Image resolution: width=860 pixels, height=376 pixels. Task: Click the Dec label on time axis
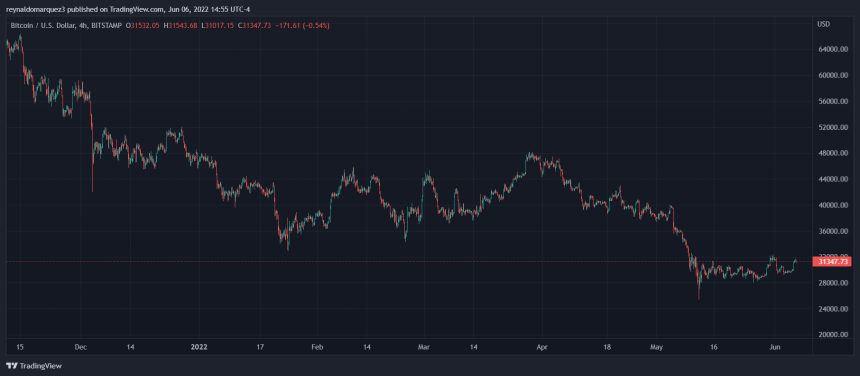tap(80, 347)
